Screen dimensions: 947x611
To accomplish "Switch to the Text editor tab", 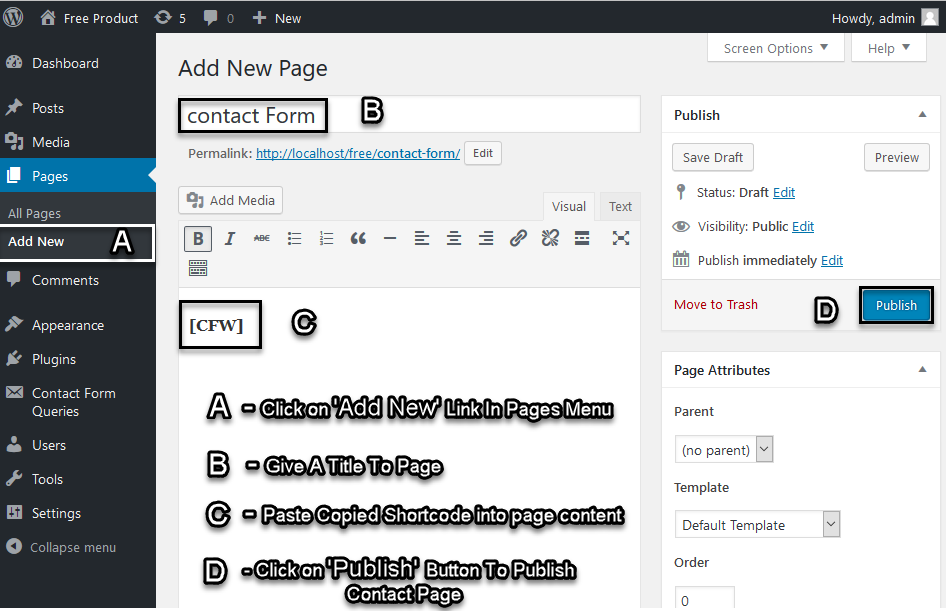I will [x=620, y=207].
